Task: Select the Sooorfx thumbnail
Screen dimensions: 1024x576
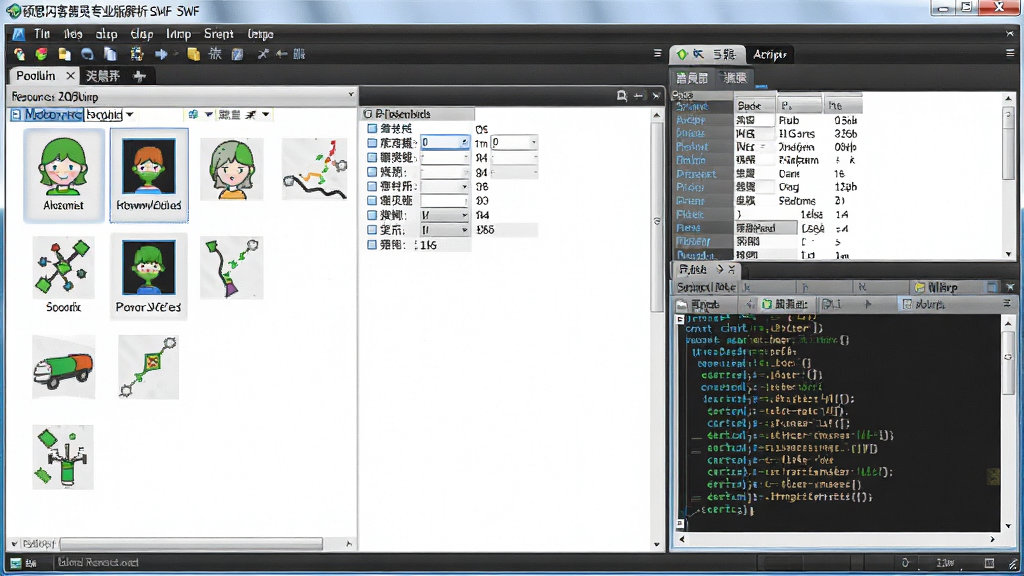Action: (63, 275)
